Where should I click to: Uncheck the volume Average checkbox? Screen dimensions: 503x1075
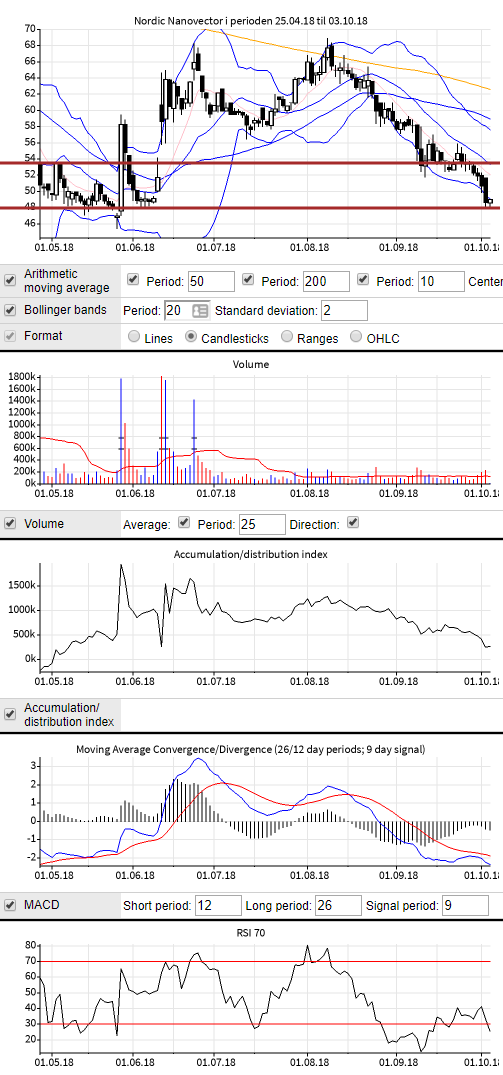[x=184, y=522]
